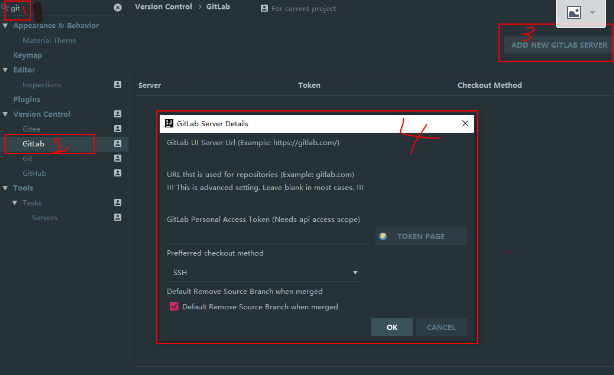
Task: Click the Token Page button
Action: (421, 236)
